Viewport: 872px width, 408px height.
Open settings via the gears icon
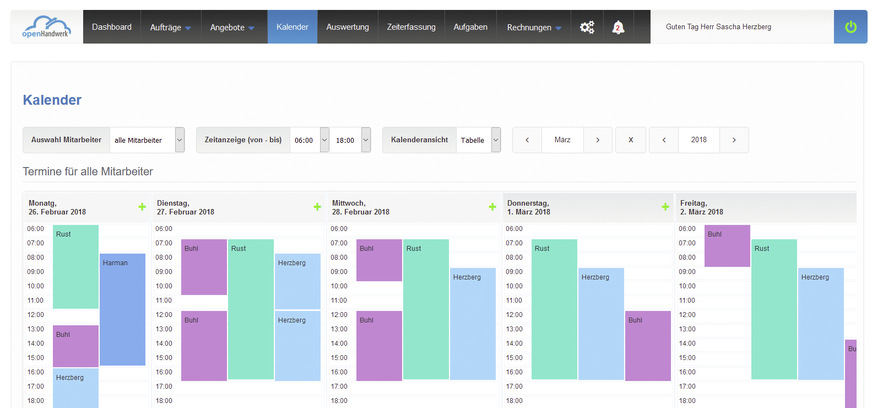click(x=587, y=27)
